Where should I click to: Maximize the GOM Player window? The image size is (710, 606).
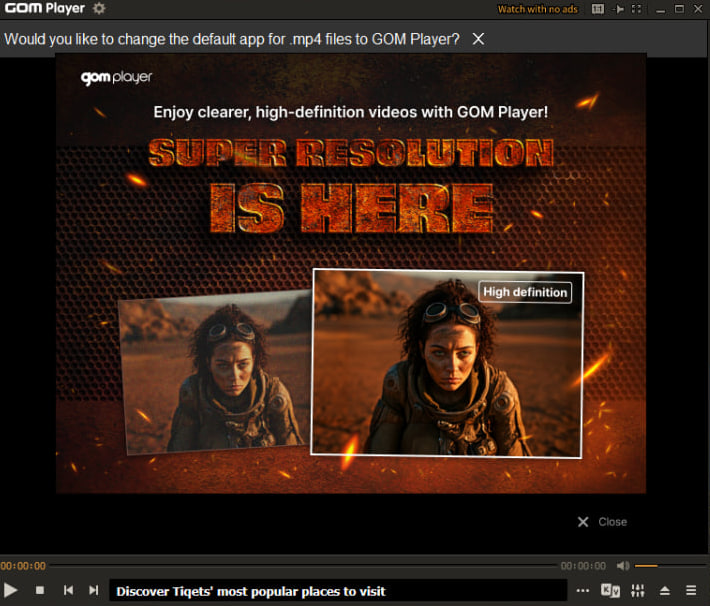pos(679,9)
